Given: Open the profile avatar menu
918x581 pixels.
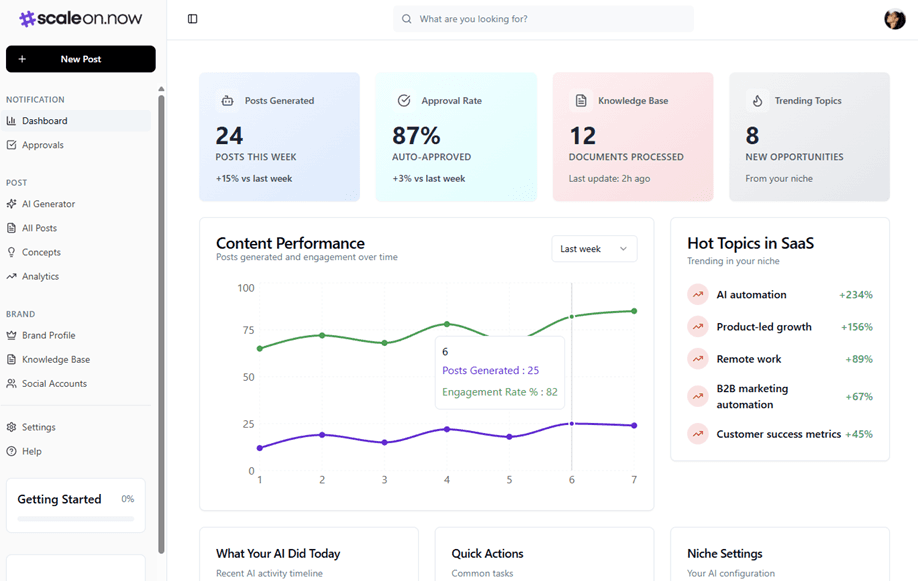Looking at the screenshot, I should (x=894, y=18).
